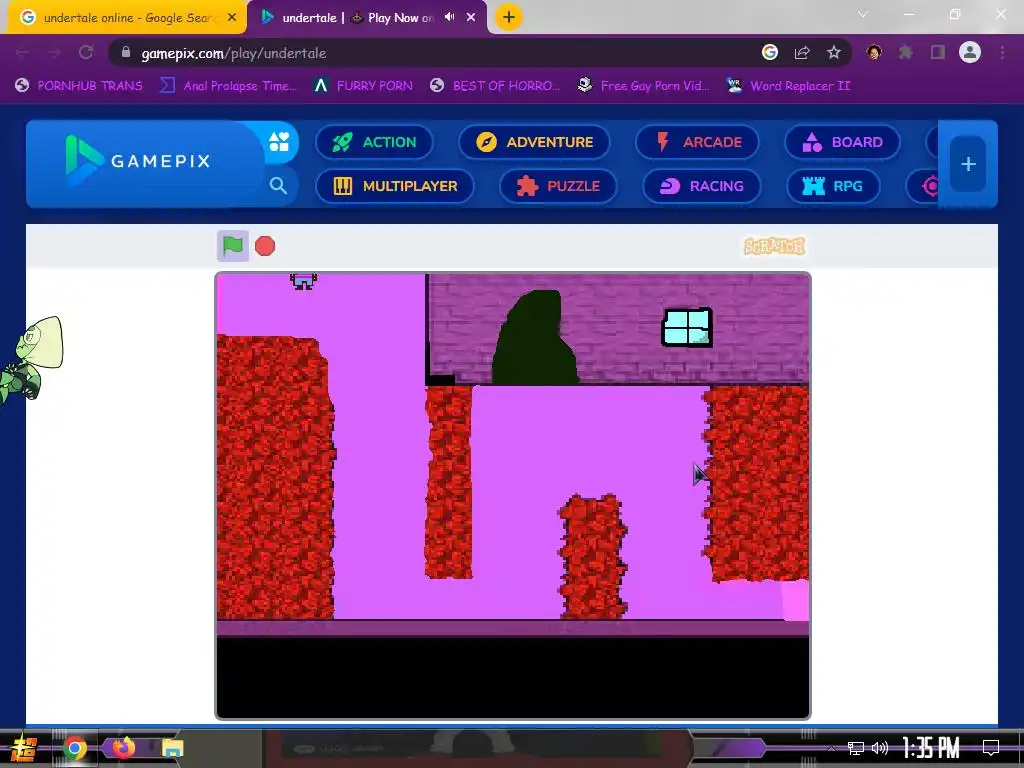Start the game with the green flag
The image size is (1024, 768).
[232, 246]
